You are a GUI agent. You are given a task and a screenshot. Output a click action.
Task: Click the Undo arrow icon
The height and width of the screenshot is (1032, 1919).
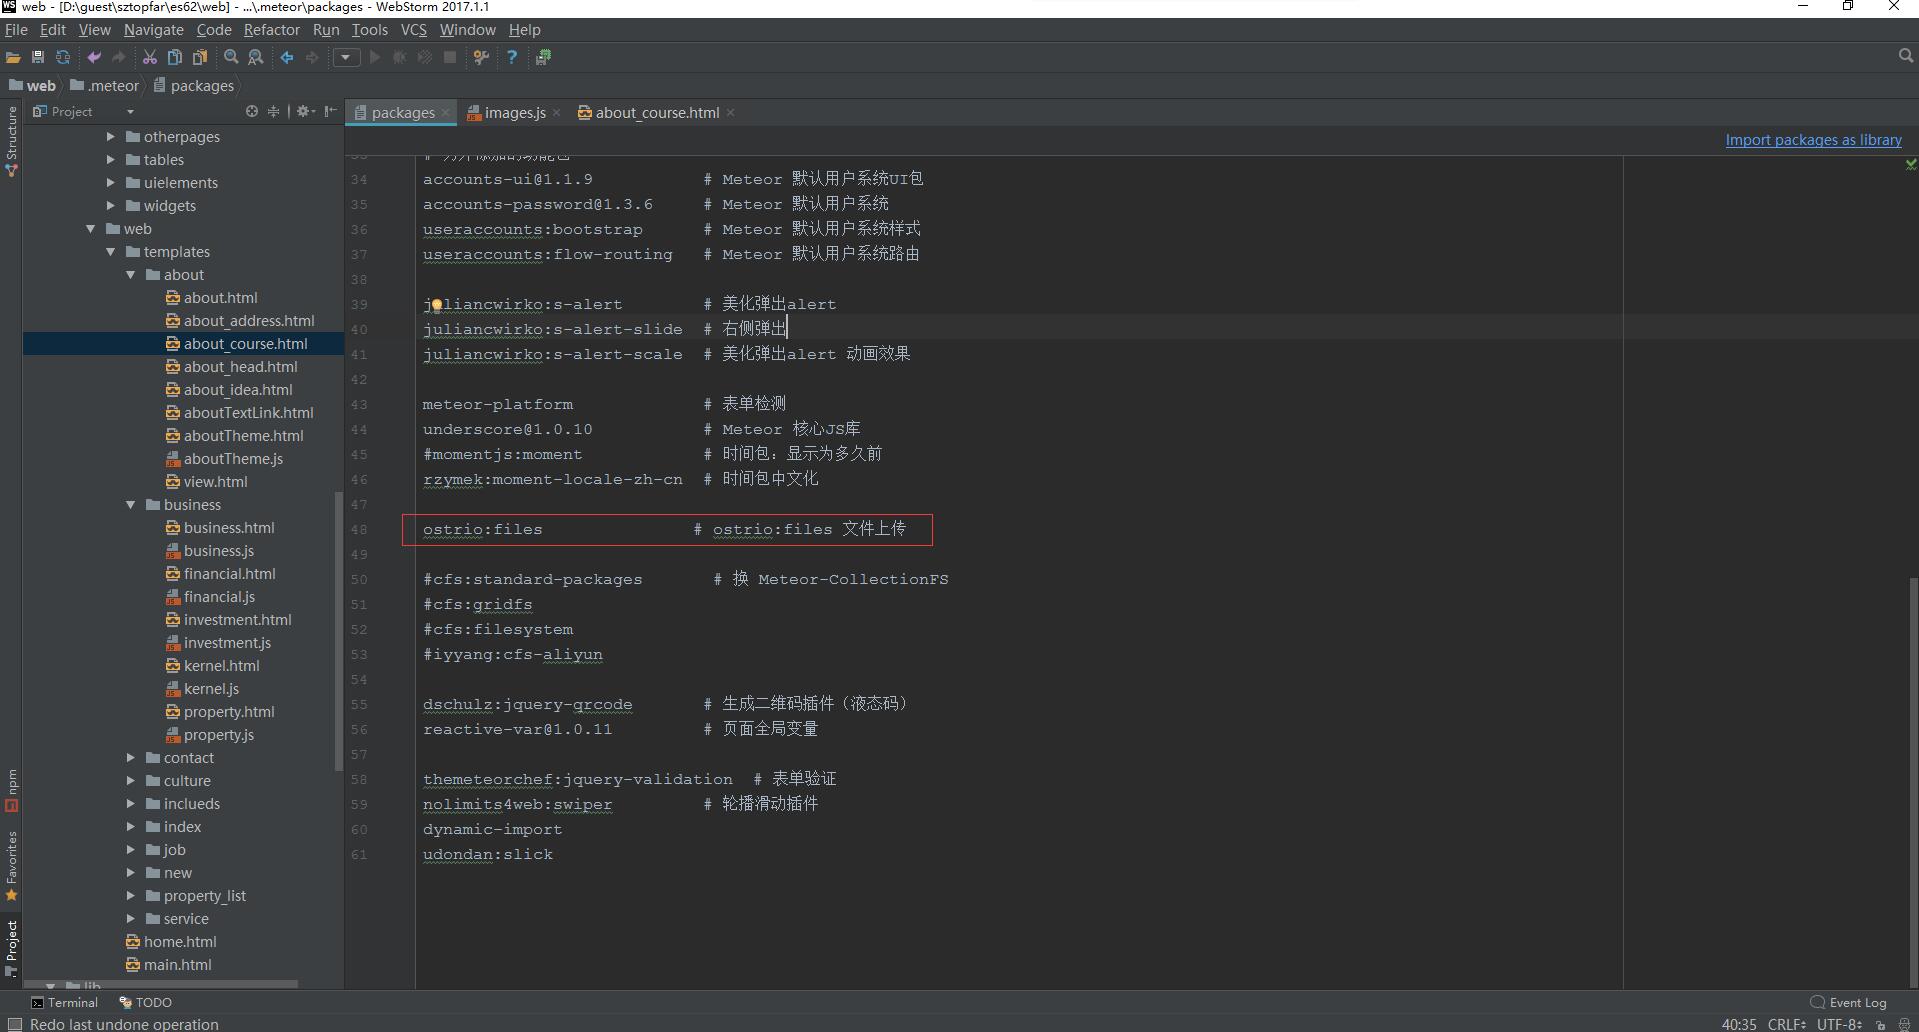tap(93, 57)
